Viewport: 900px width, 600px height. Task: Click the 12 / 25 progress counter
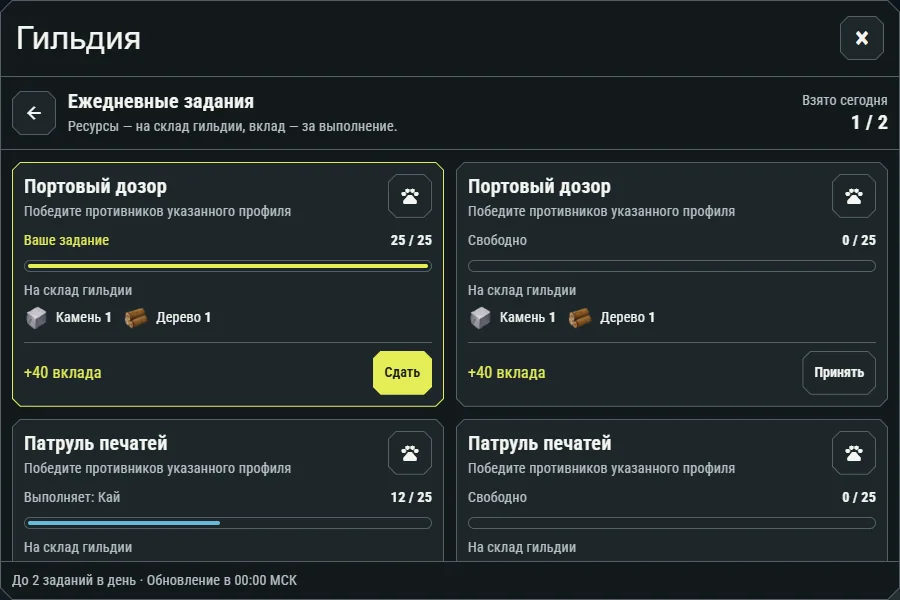point(411,497)
